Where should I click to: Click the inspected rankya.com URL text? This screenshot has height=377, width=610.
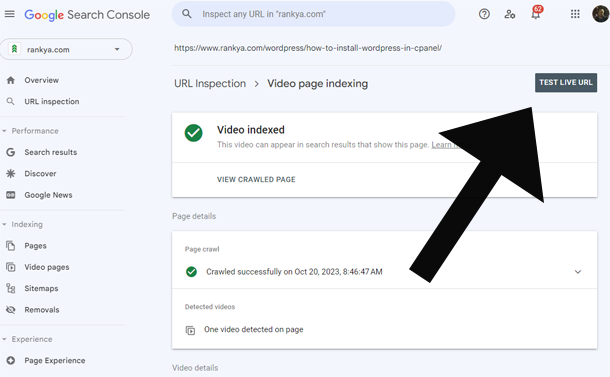point(308,48)
